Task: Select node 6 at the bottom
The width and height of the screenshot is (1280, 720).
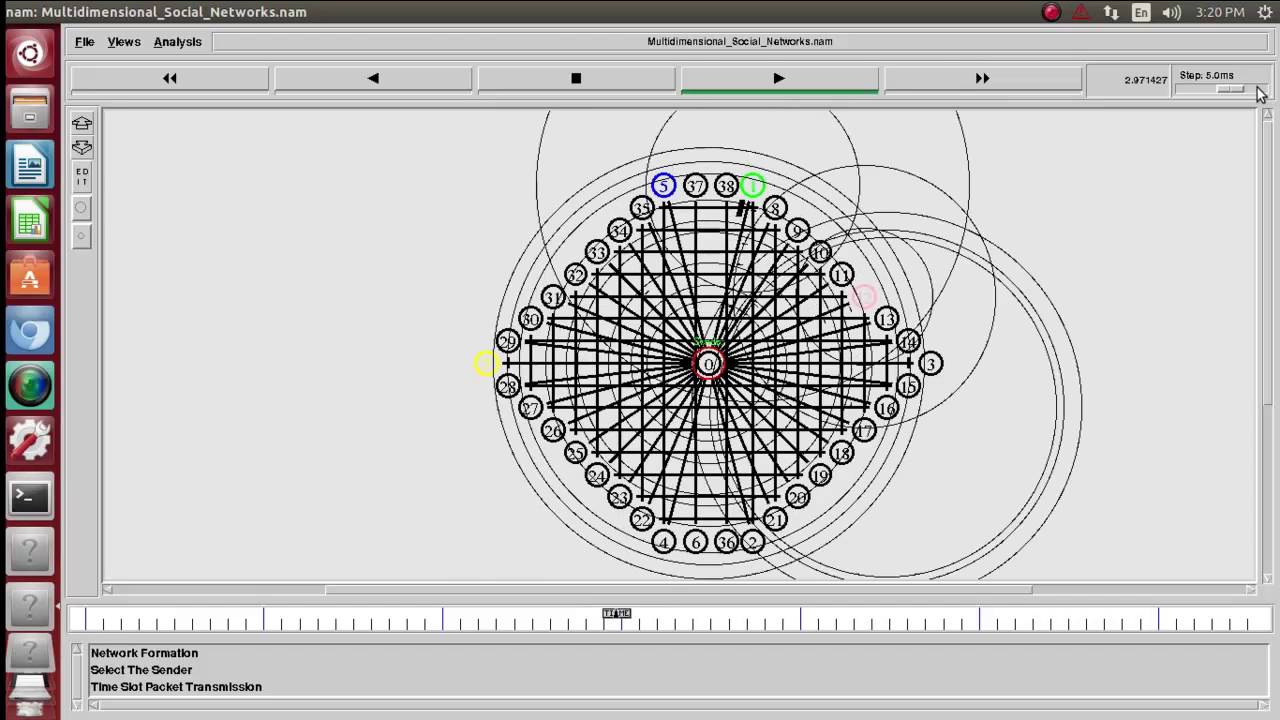Action: [695, 542]
